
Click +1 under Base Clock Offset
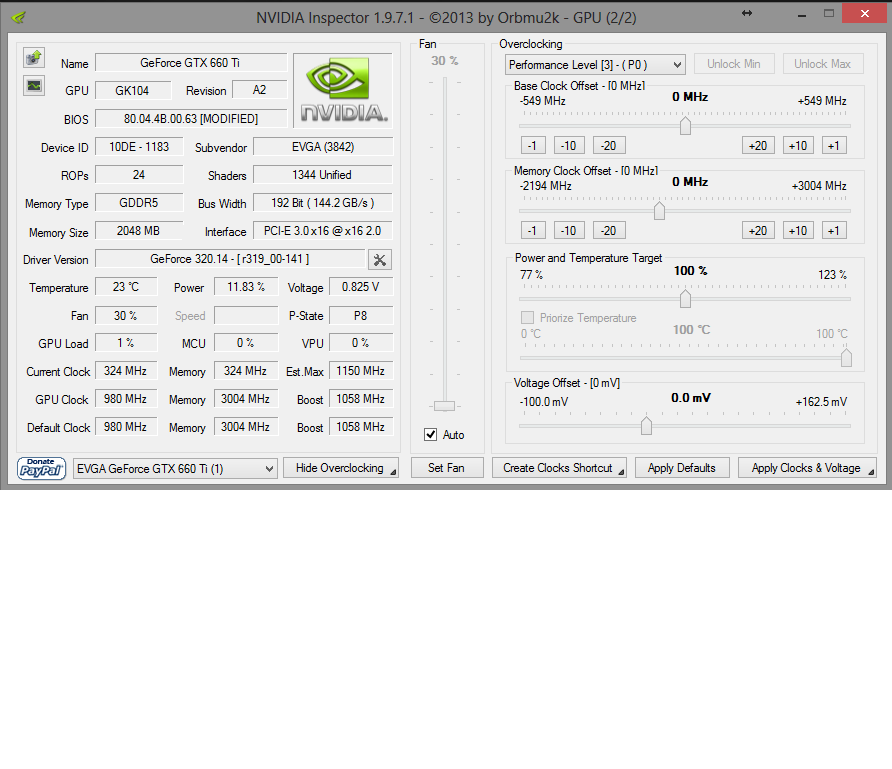834,146
